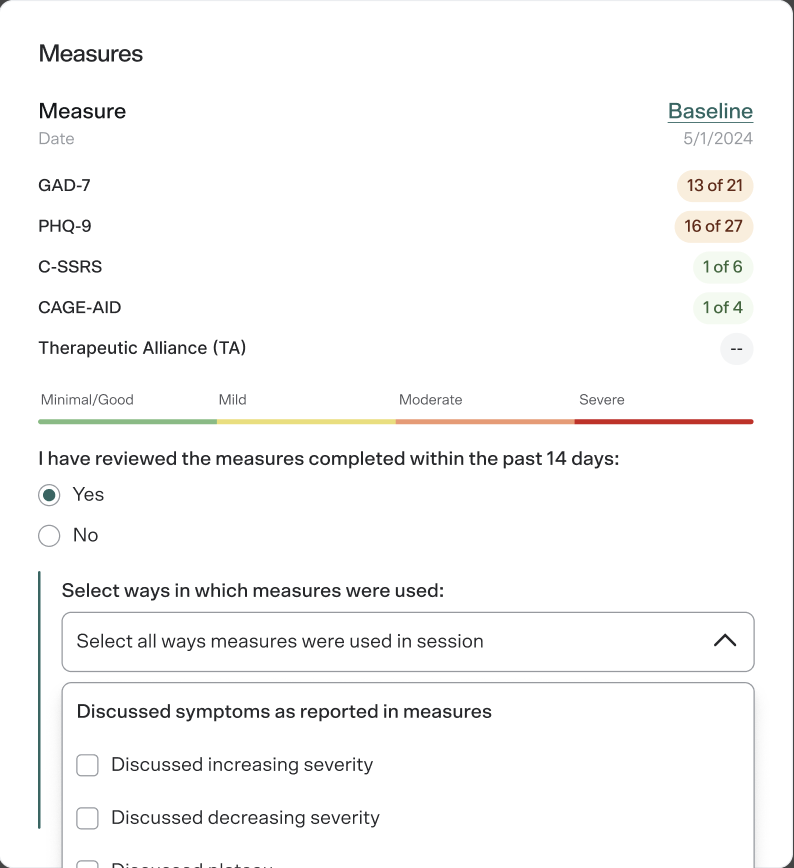Viewport: 794px width, 868px height.
Task: Click the PHQ-9 score badge showing 16 of 27
Action: click(x=714, y=226)
